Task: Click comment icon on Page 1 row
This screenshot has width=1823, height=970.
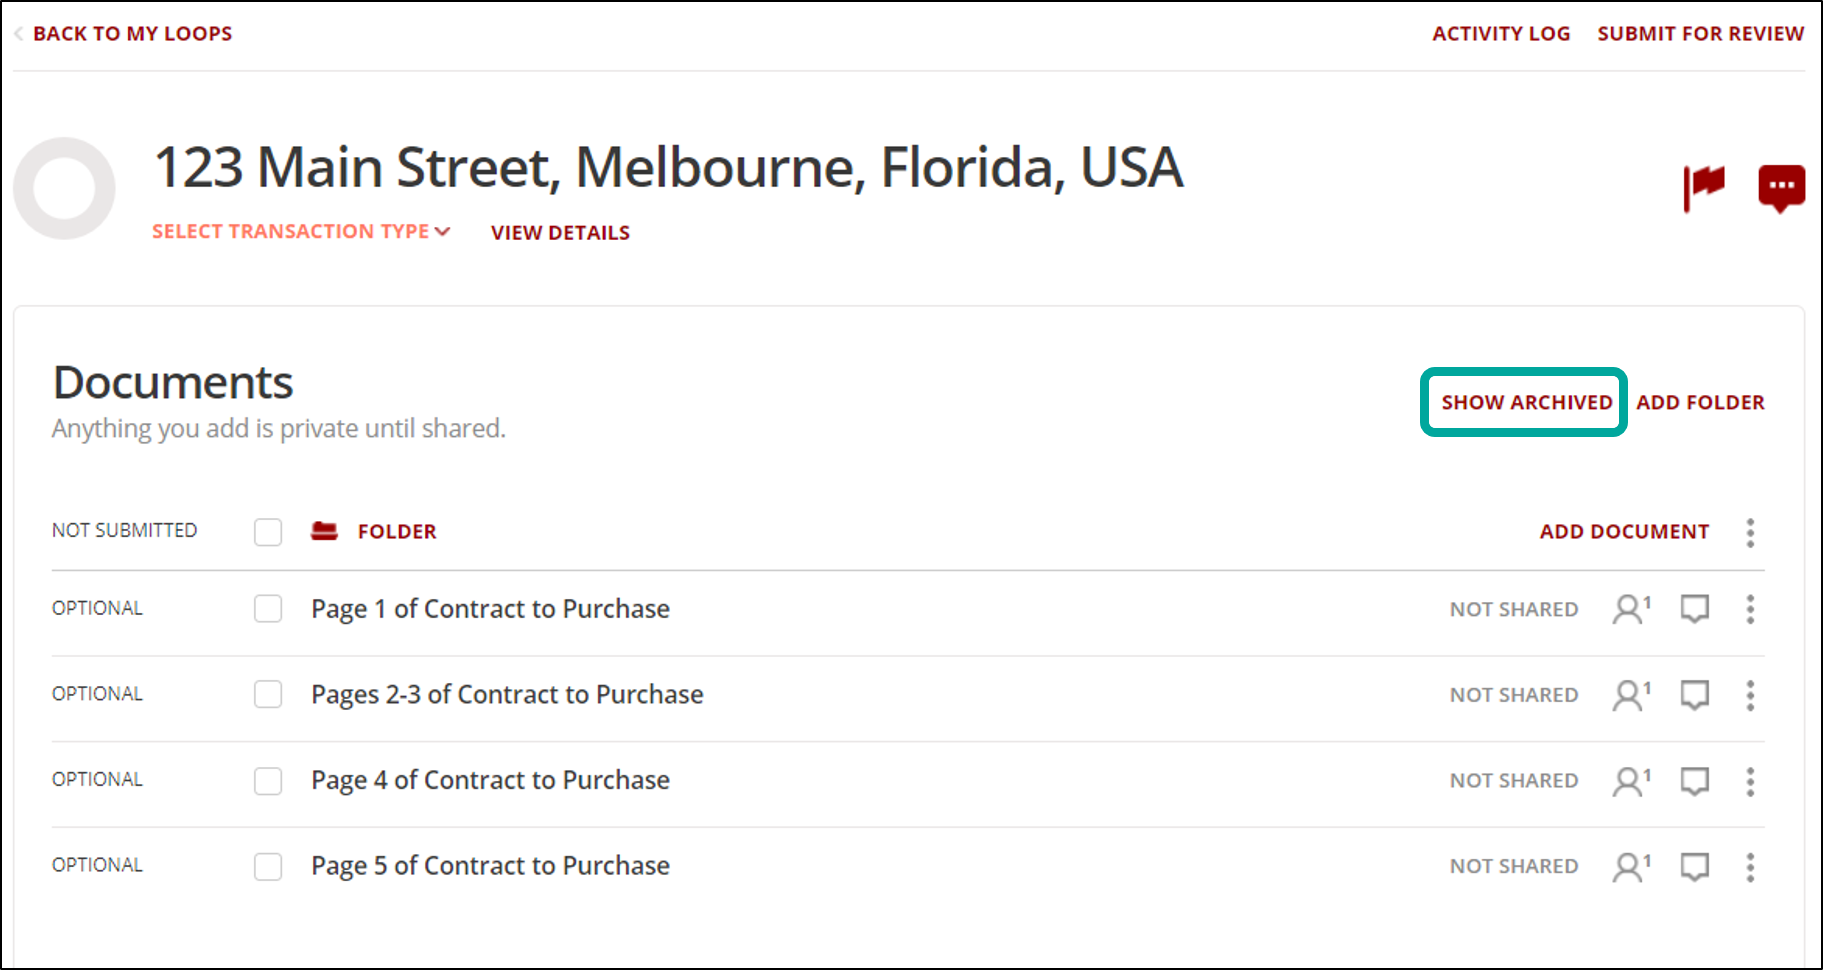Action: coord(1695,609)
